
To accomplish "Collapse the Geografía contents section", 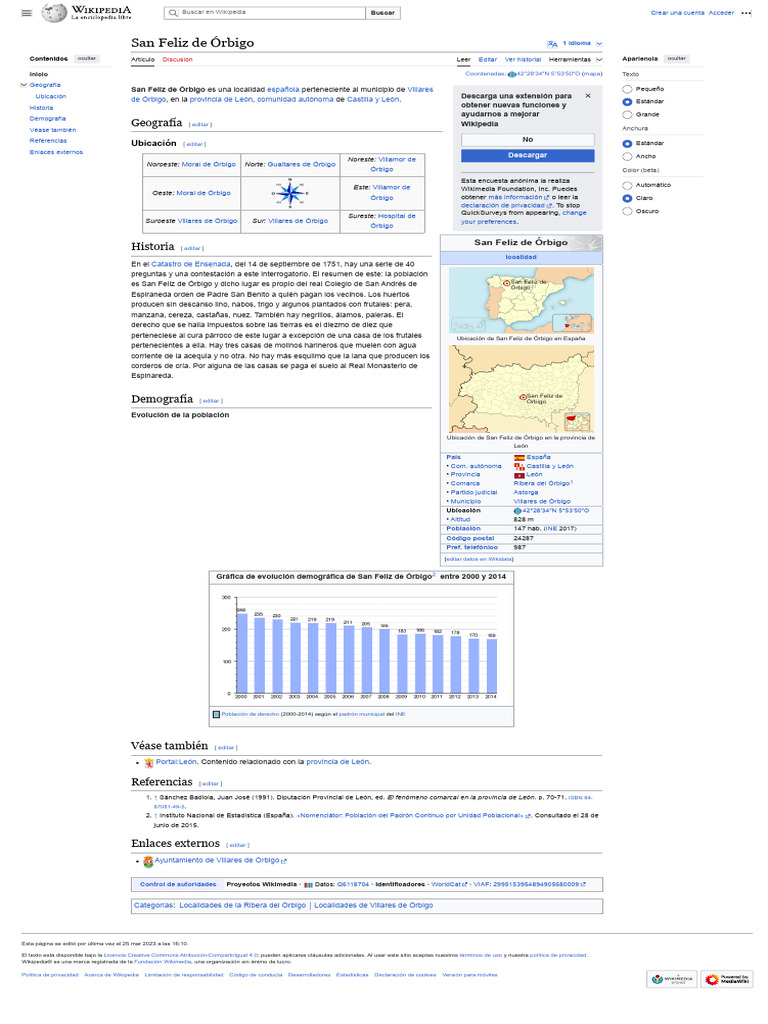I will (24, 86).
